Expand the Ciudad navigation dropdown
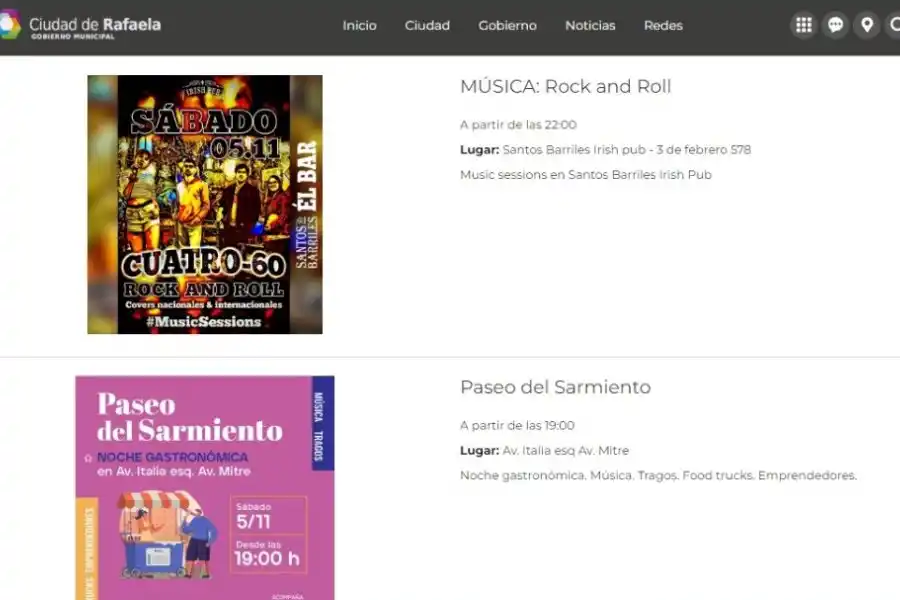Screen dimensions: 900x600 pos(427,26)
